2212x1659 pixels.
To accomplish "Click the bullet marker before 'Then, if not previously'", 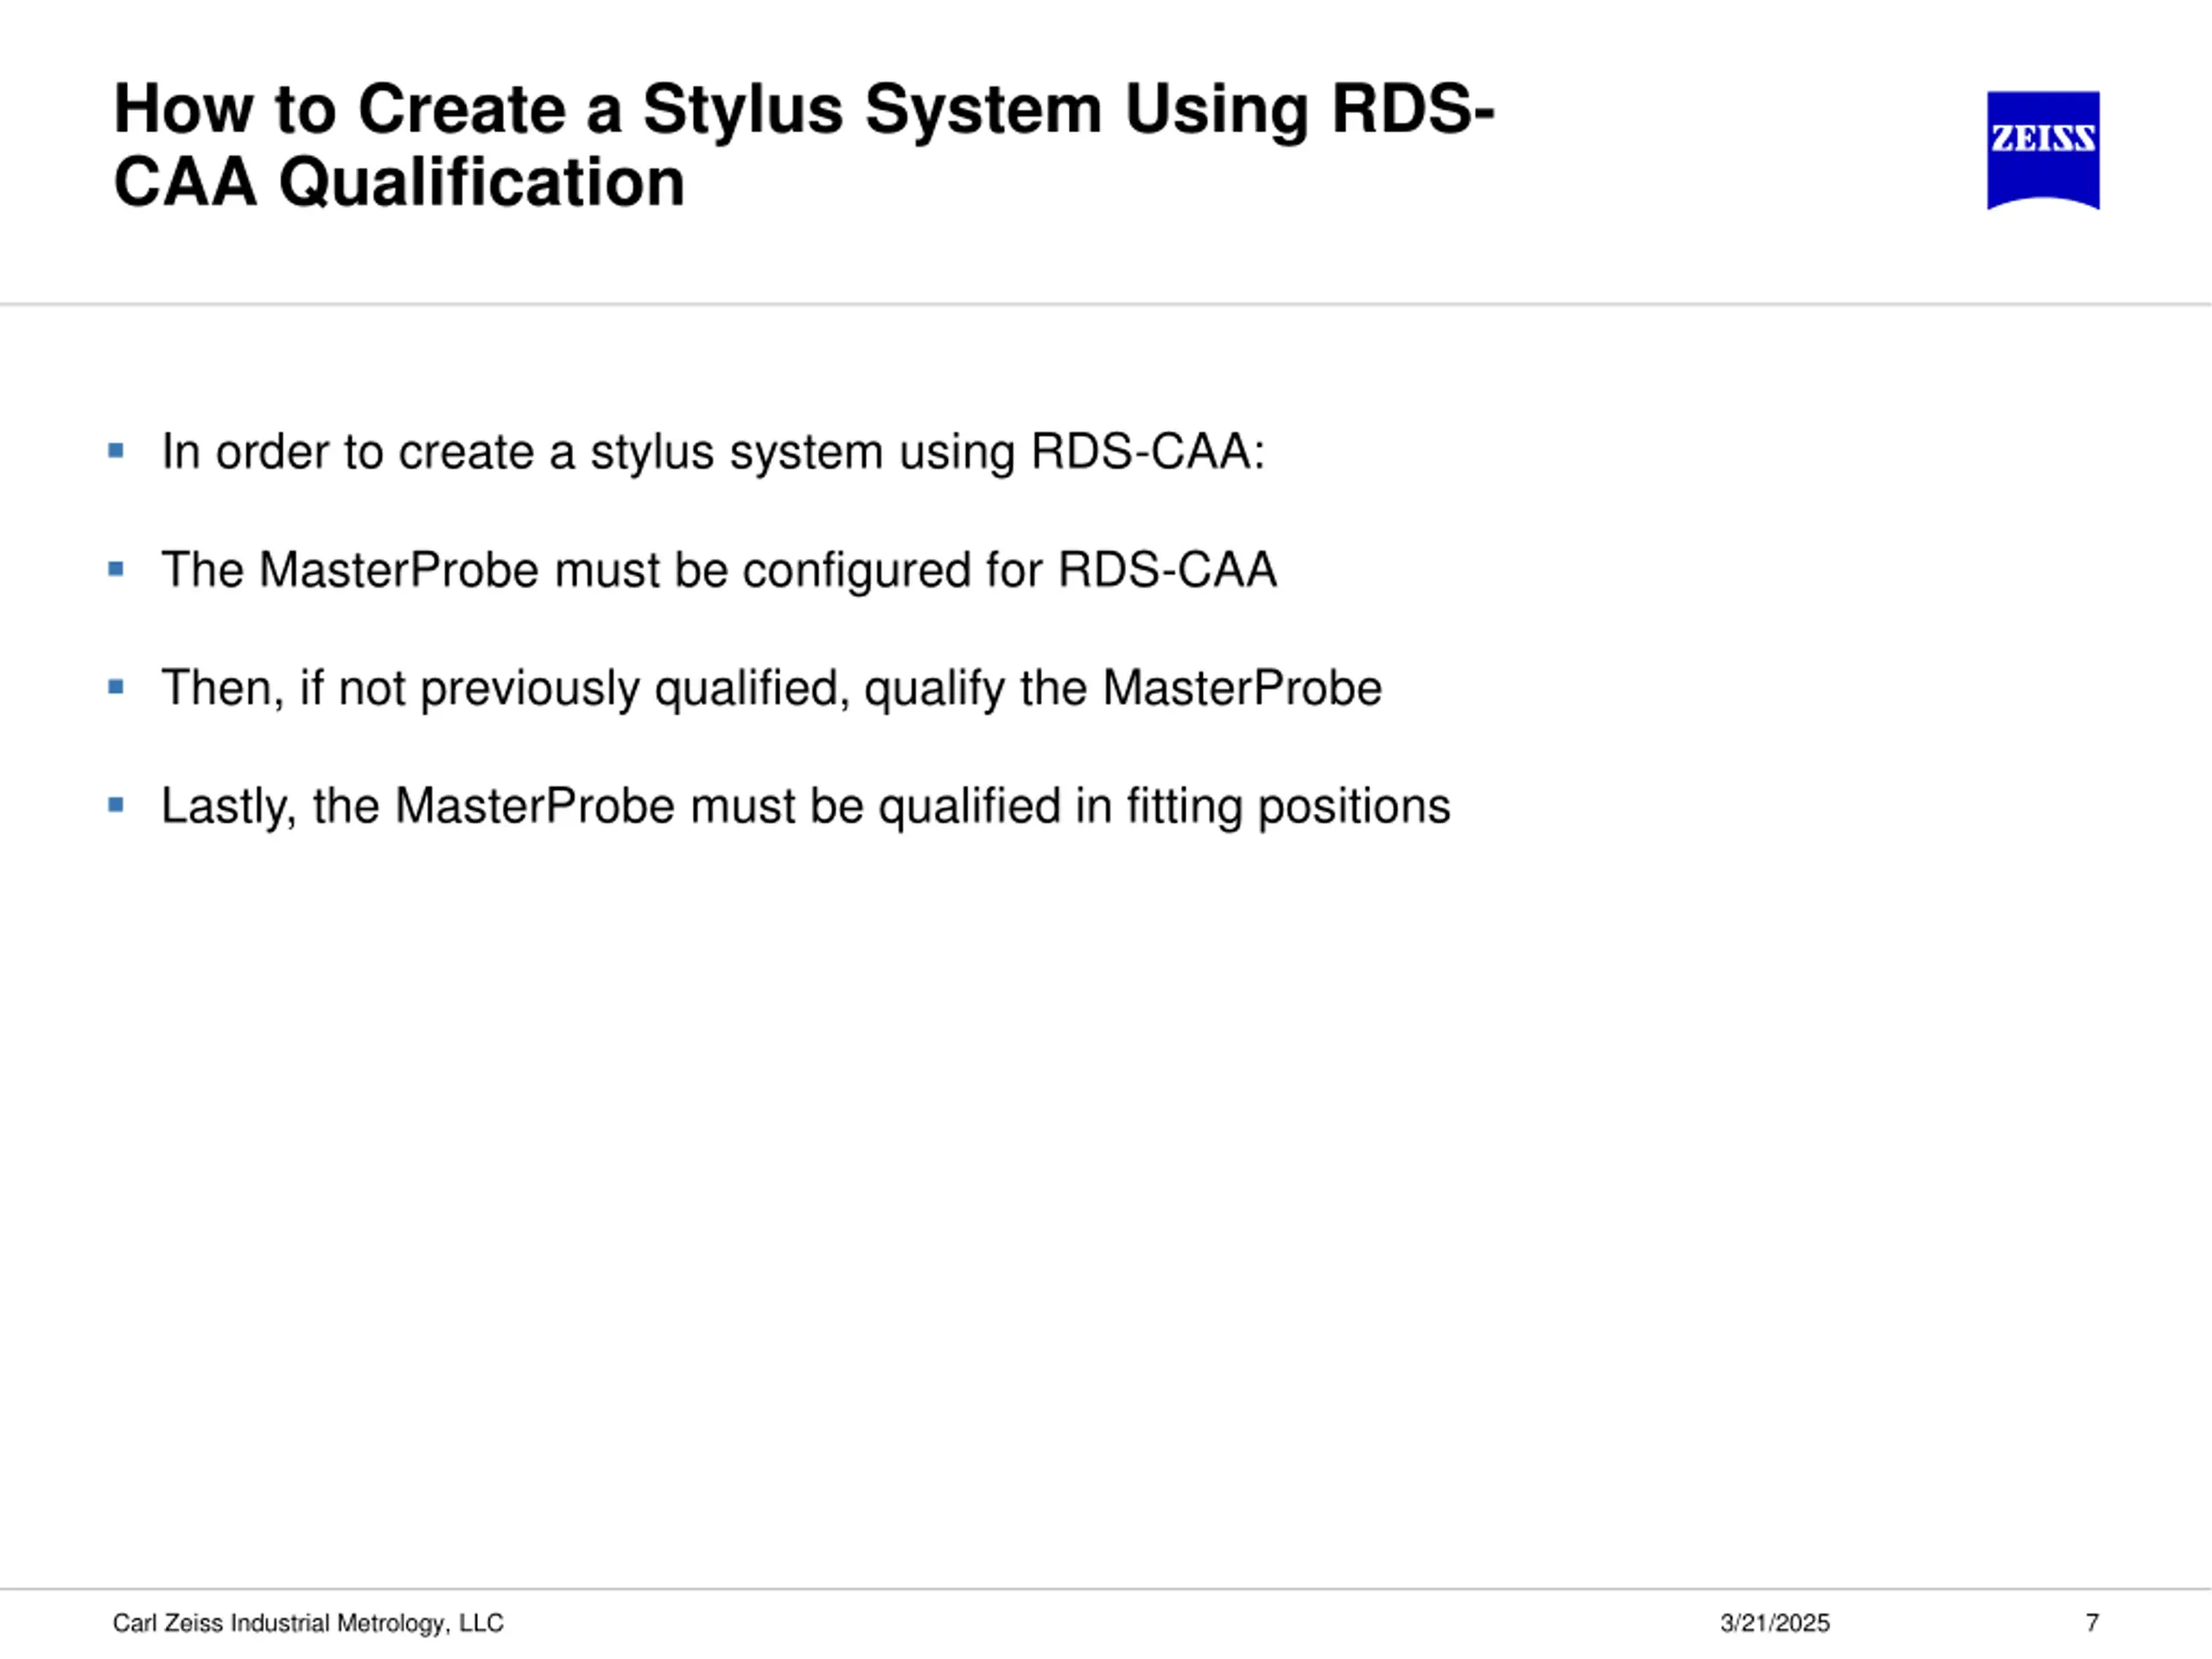I will coord(116,687).
